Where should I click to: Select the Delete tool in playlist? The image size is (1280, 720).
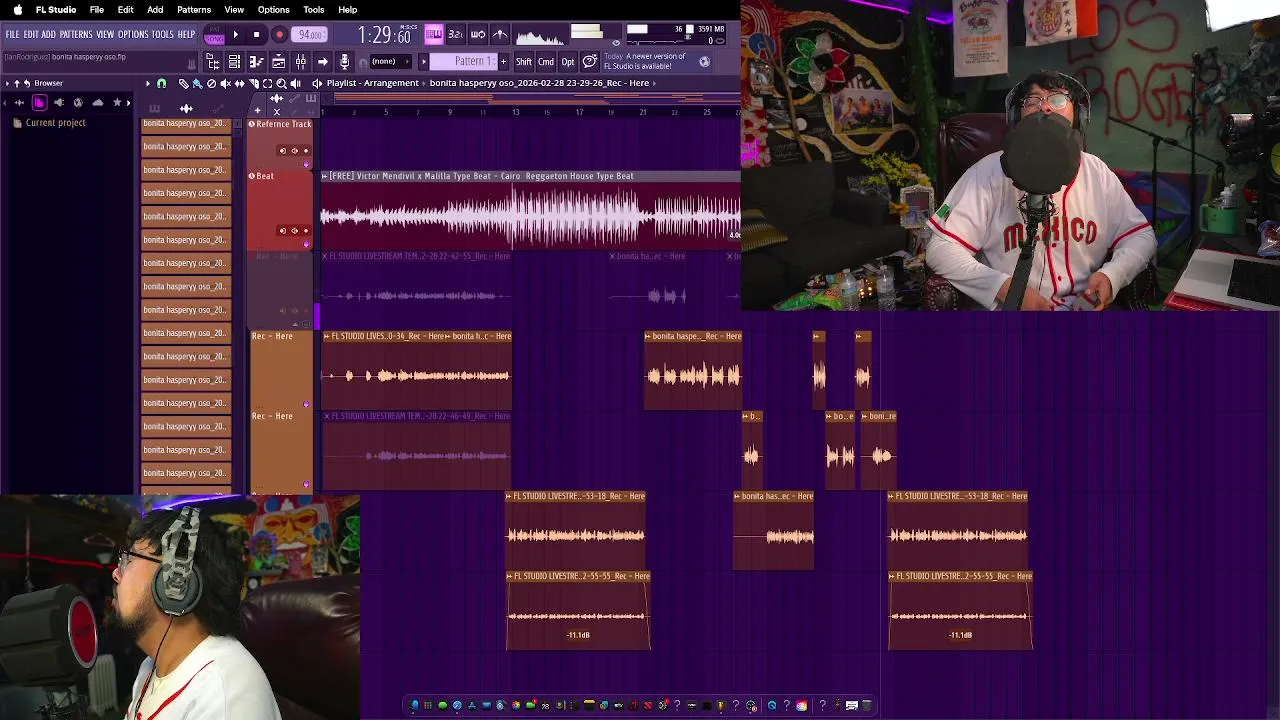(x=211, y=83)
